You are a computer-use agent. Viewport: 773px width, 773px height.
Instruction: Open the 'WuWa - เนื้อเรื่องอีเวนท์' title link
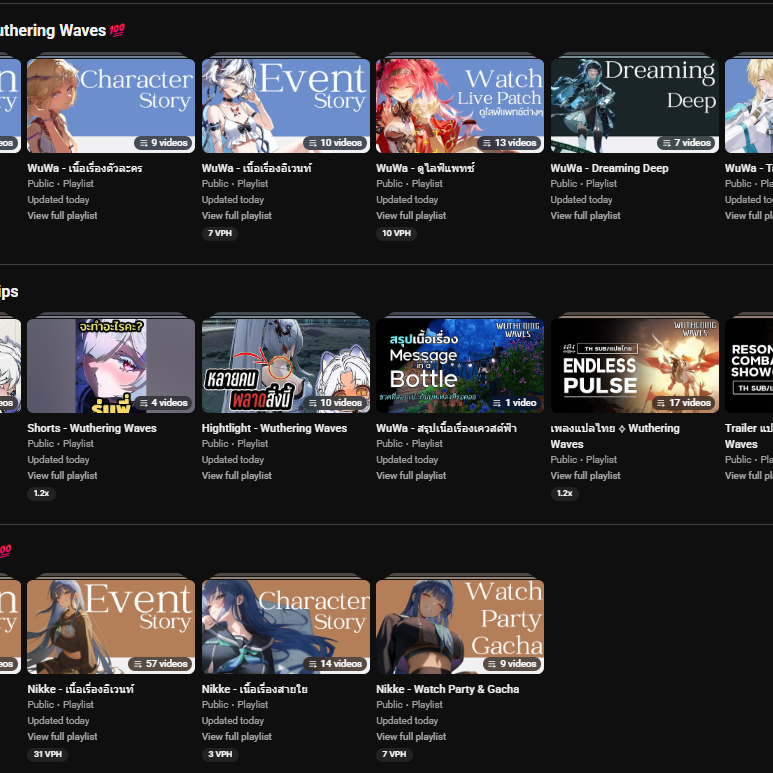point(256,168)
